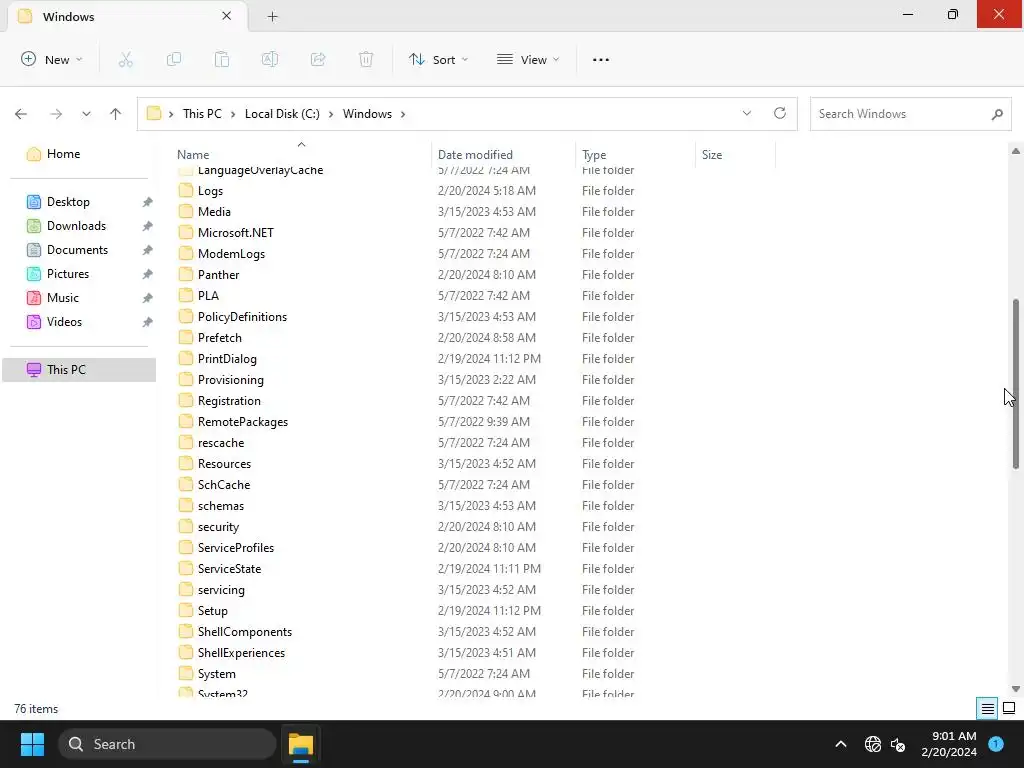Click the vertical scrollbar thumb
This screenshot has width=1024, height=768.
1016,383
